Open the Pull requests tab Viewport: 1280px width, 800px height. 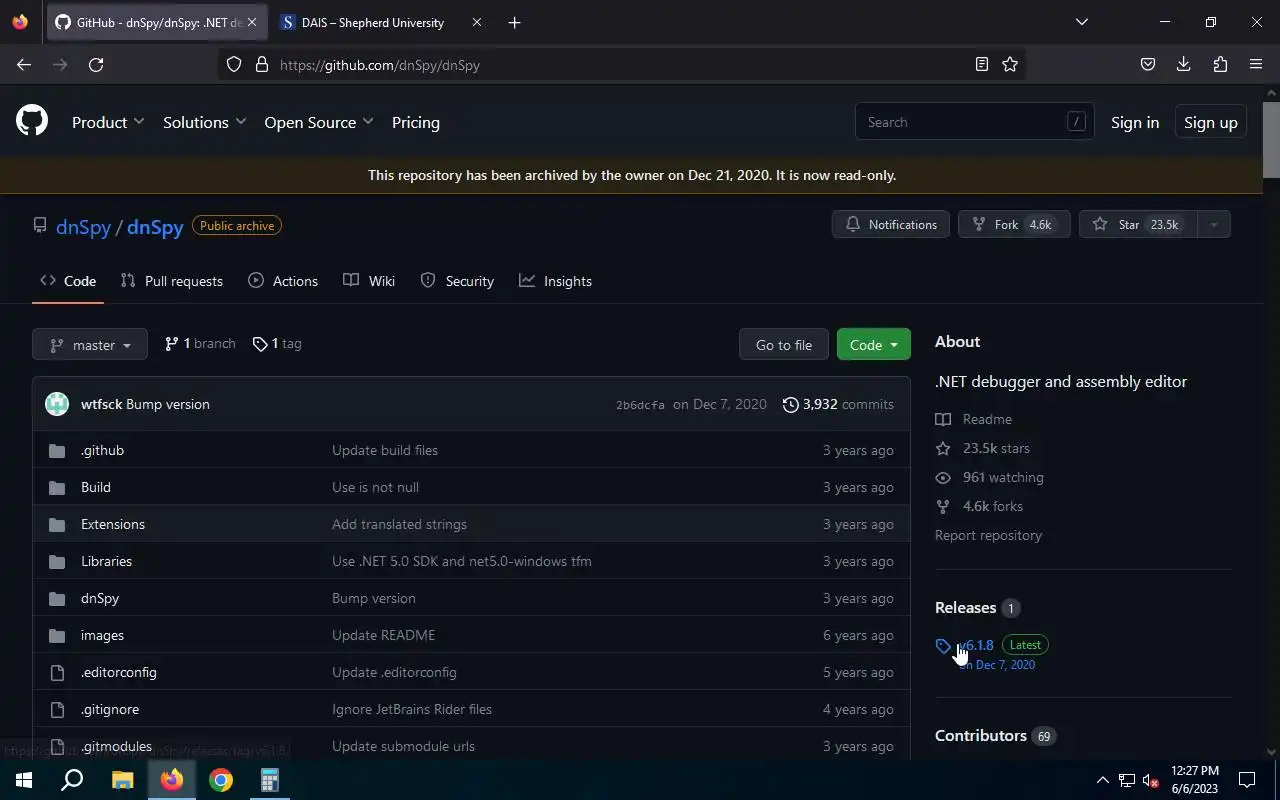click(x=171, y=281)
